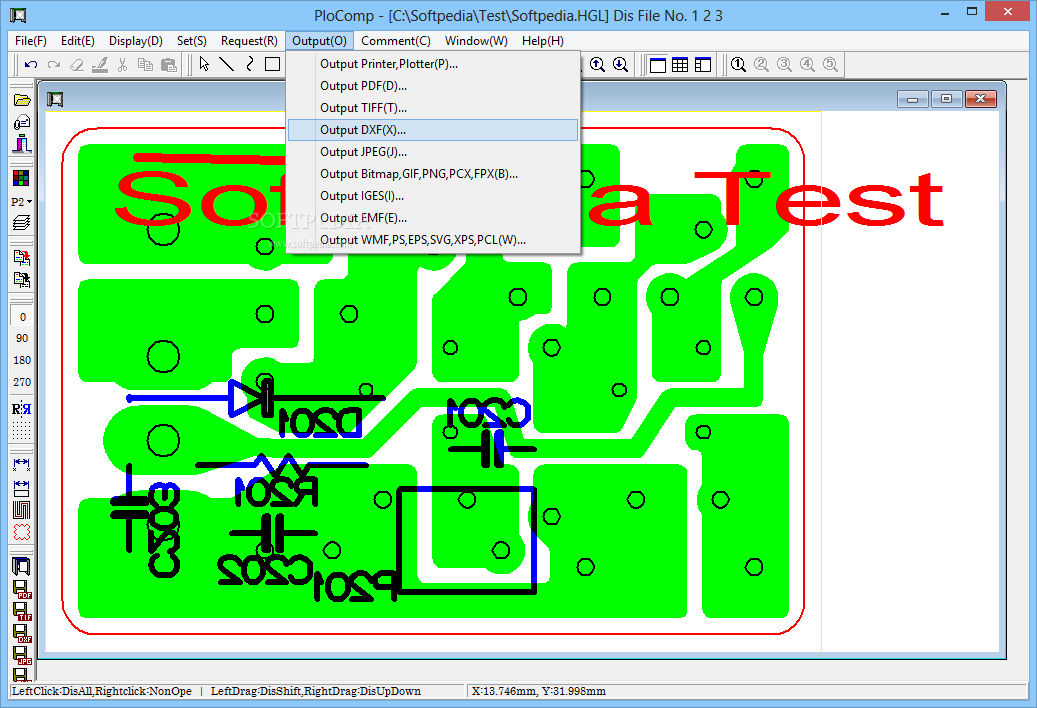This screenshot has height=708, width=1037.
Task: Open the File(F) menu
Action: tap(30, 41)
